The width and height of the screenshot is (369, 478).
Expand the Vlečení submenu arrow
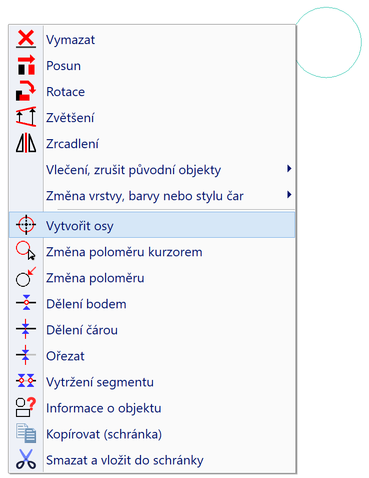tap(289, 169)
